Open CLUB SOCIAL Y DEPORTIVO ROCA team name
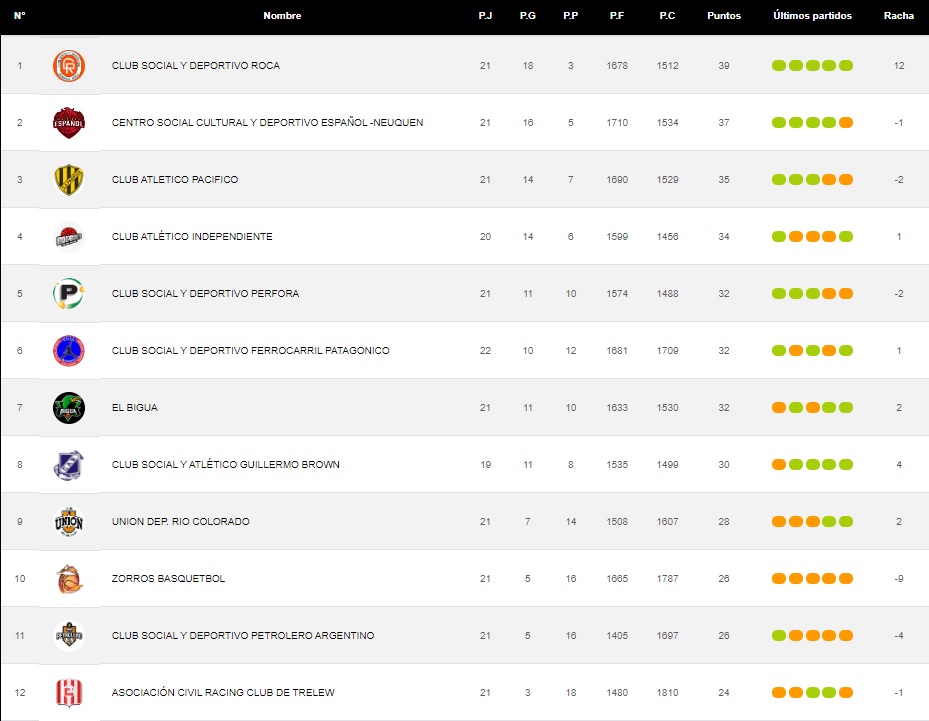 (196, 66)
